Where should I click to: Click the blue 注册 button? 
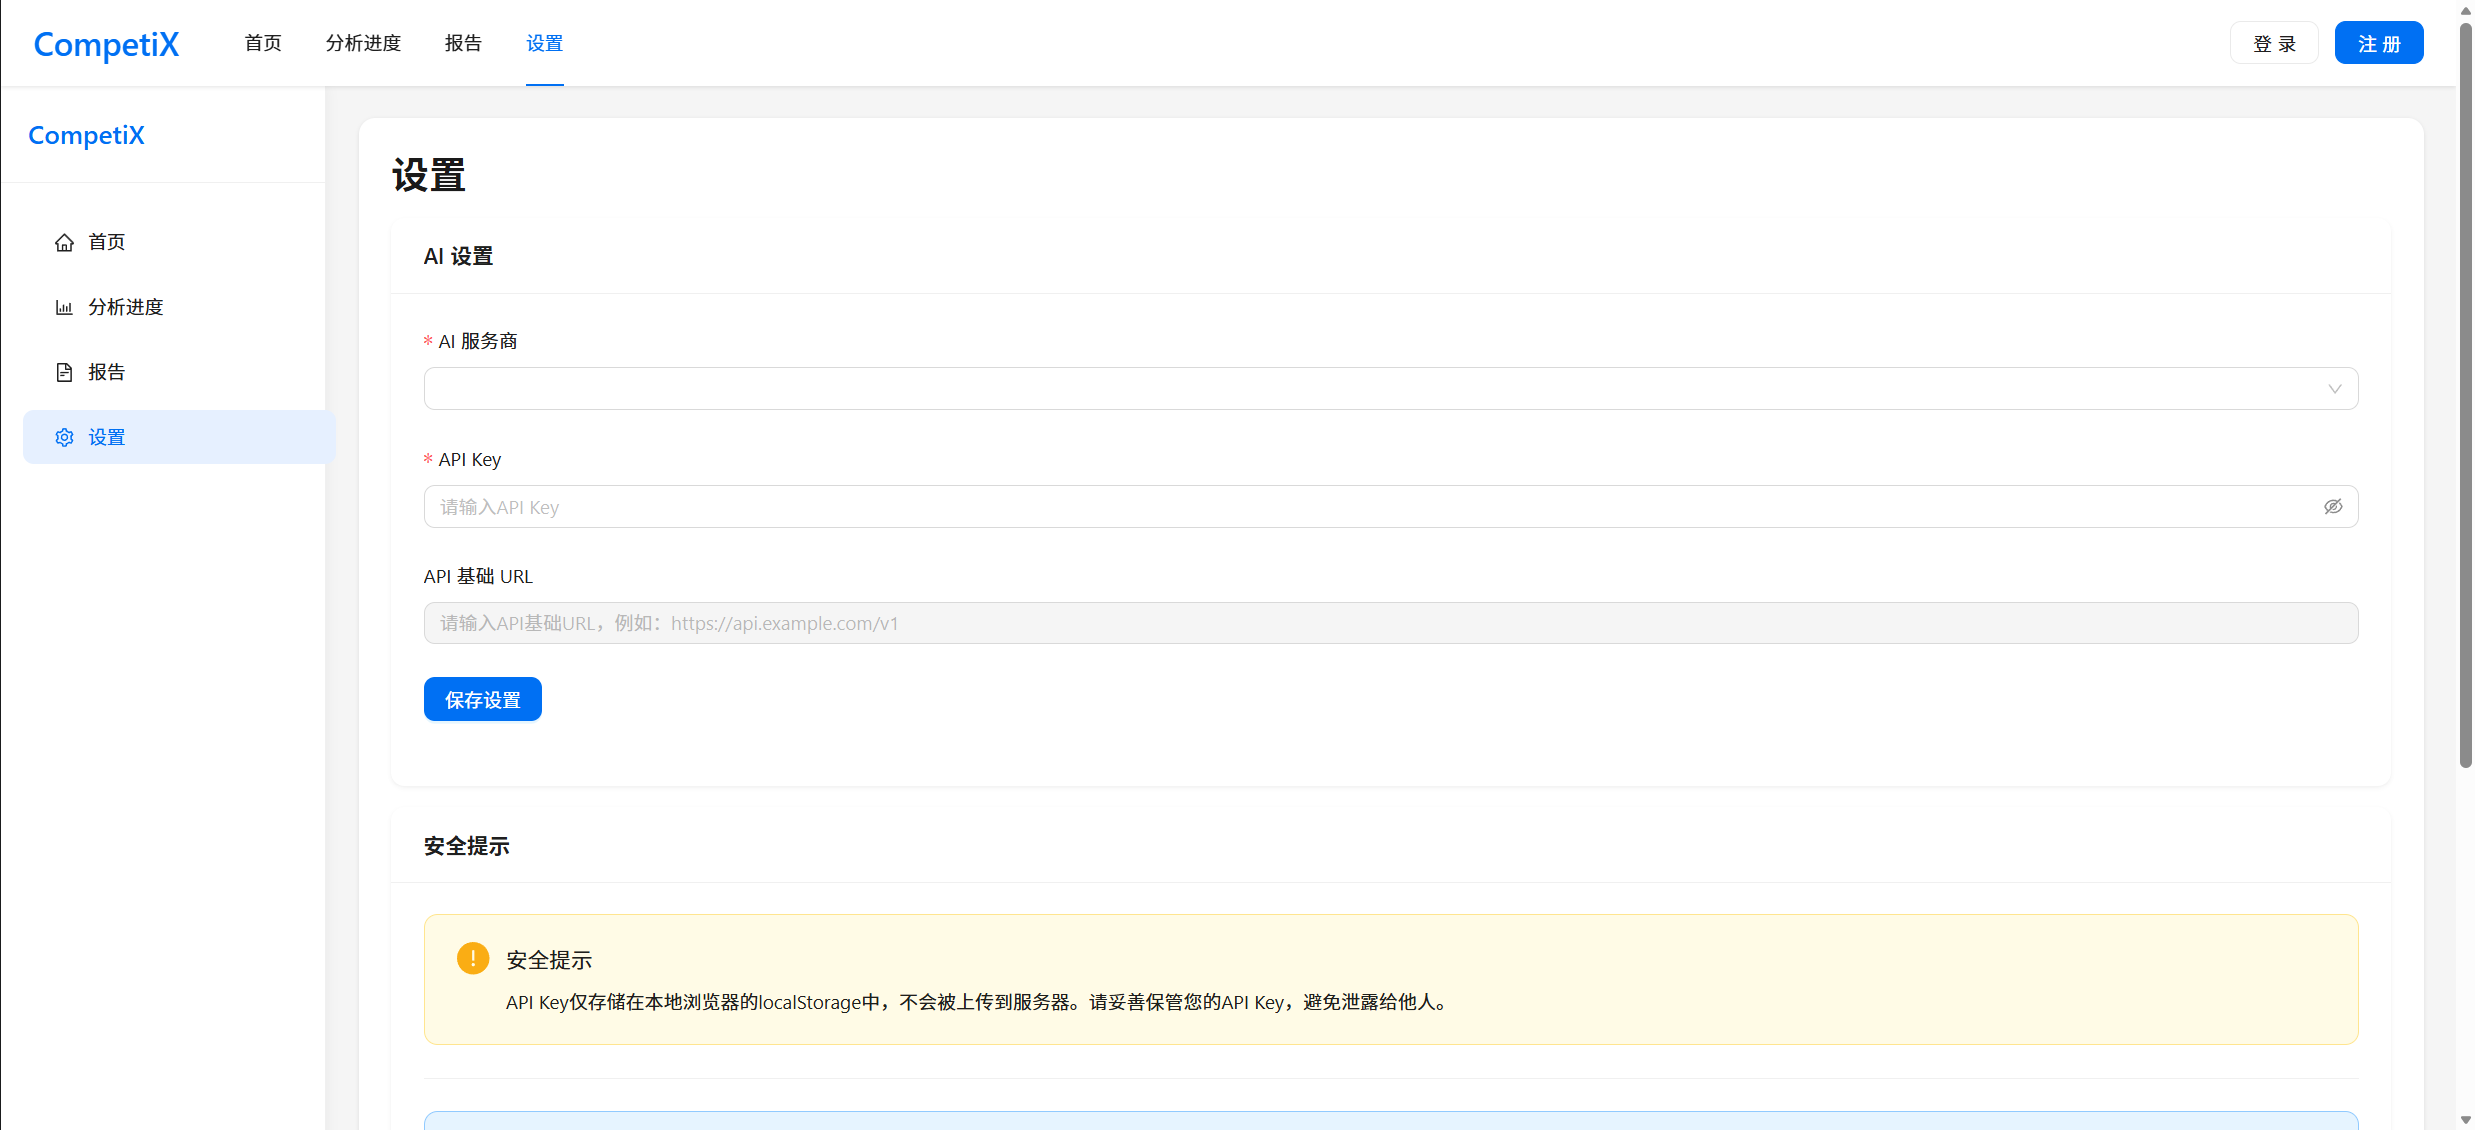pos(2378,43)
